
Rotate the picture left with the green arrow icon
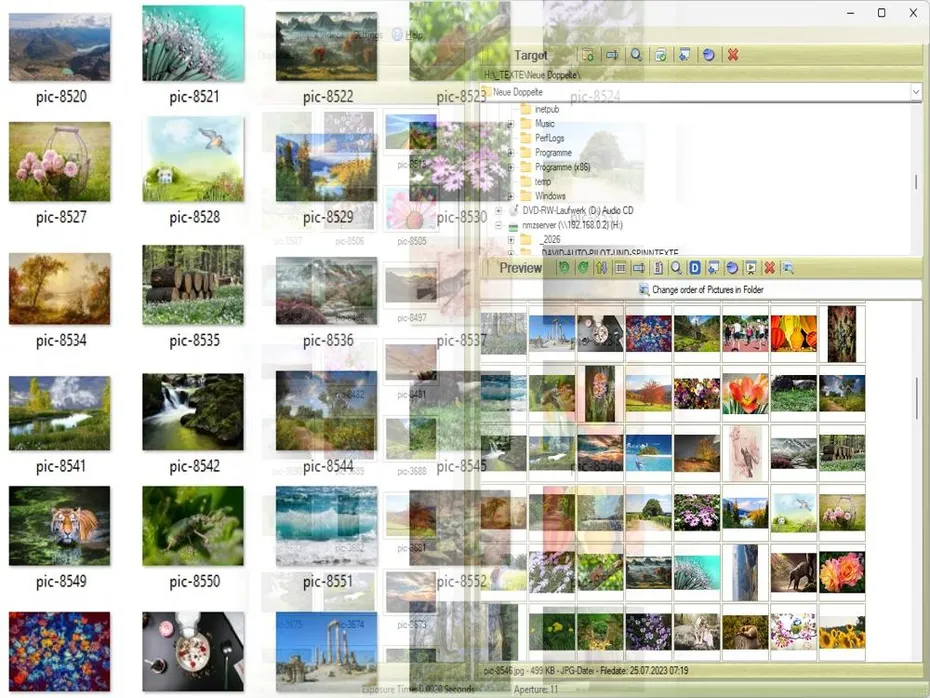[563, 267]
